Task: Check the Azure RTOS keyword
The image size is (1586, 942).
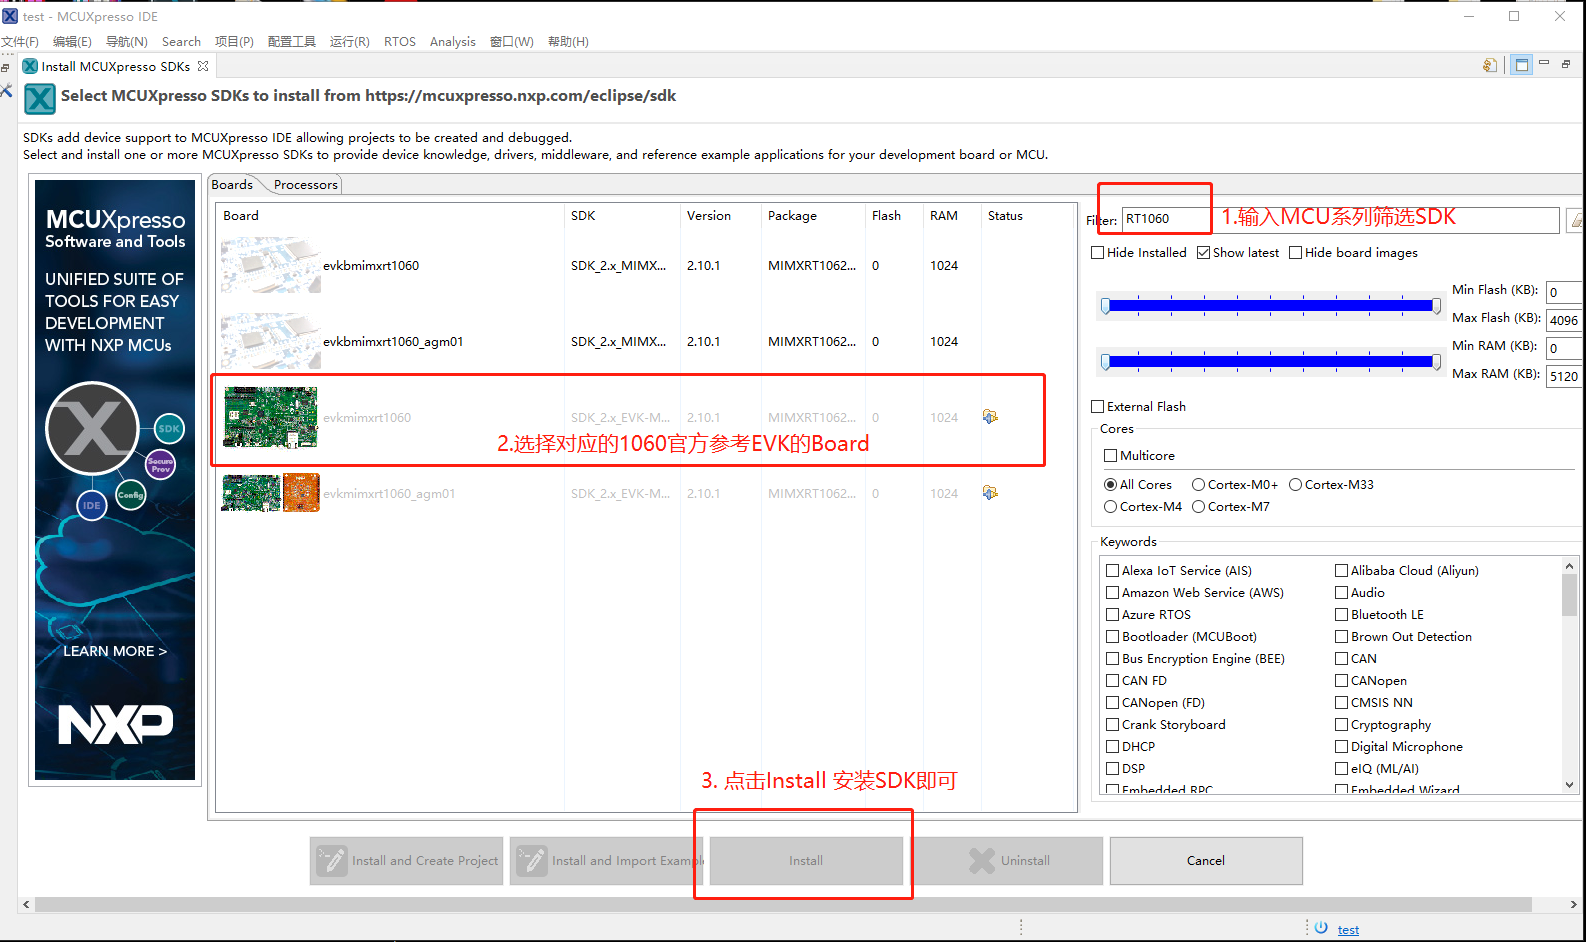Action: (1113, 615)
